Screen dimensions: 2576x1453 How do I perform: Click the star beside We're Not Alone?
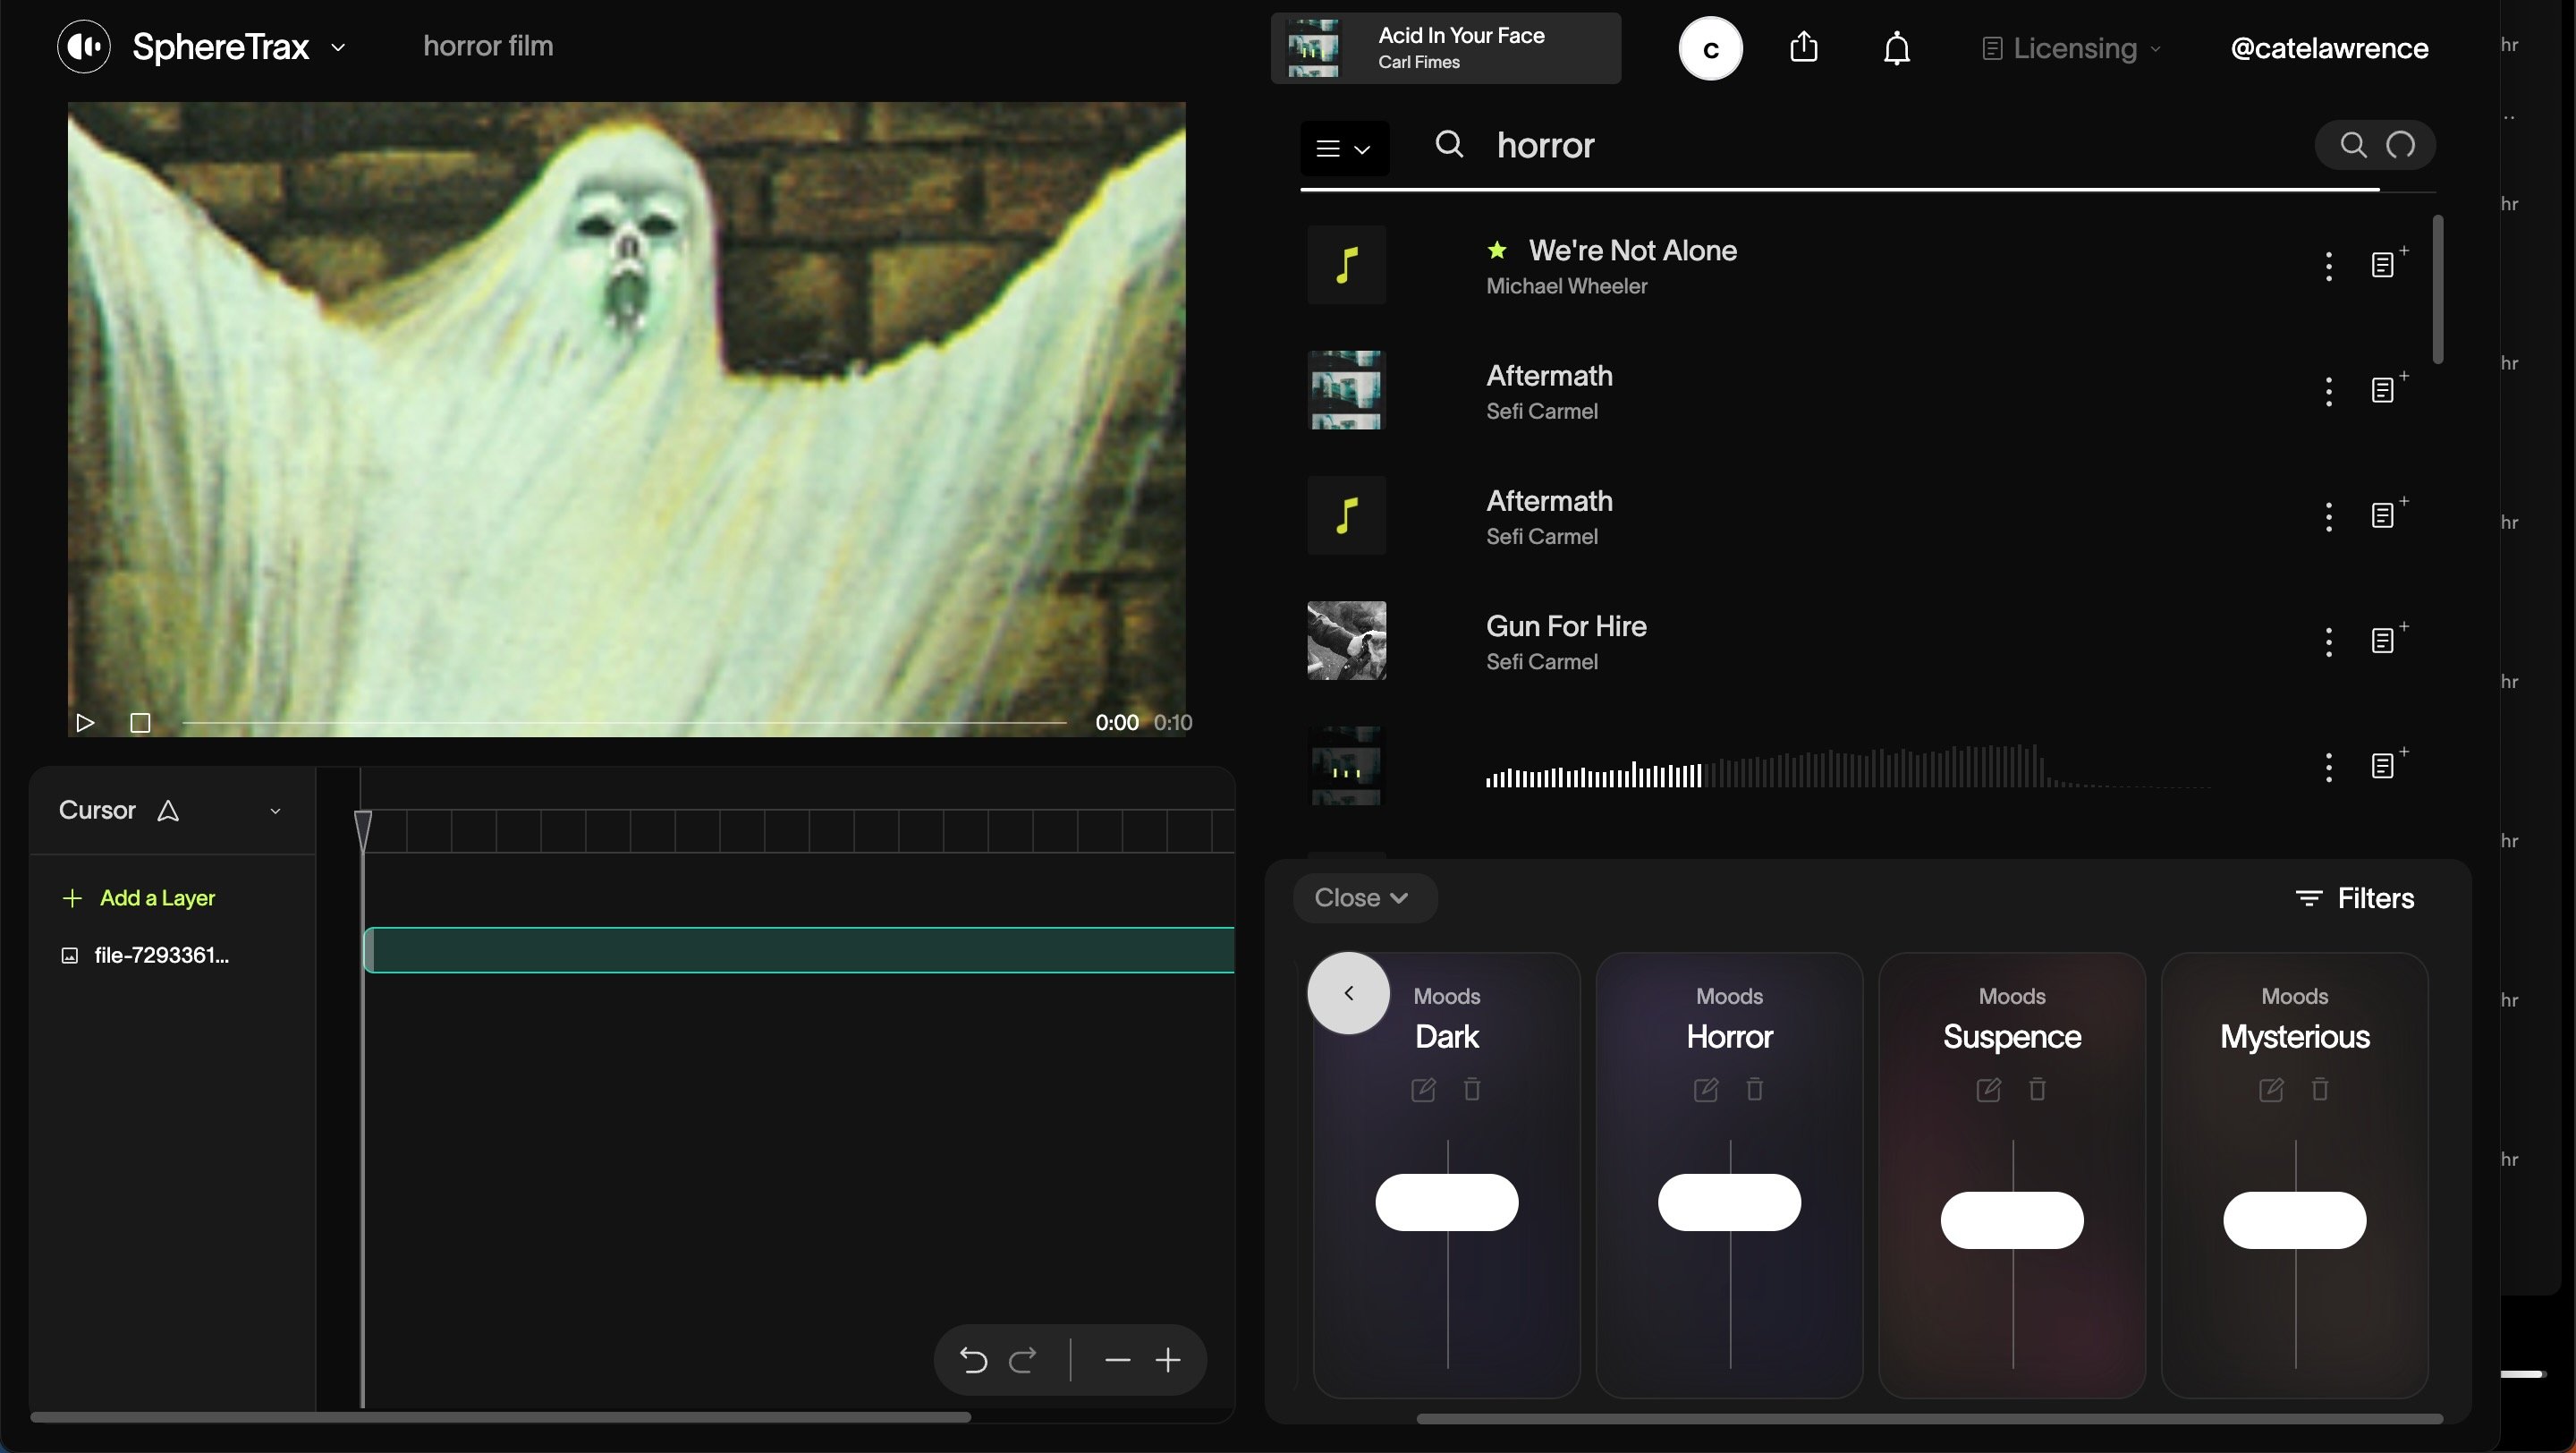pyautogui.click(x=1496, y=250)
